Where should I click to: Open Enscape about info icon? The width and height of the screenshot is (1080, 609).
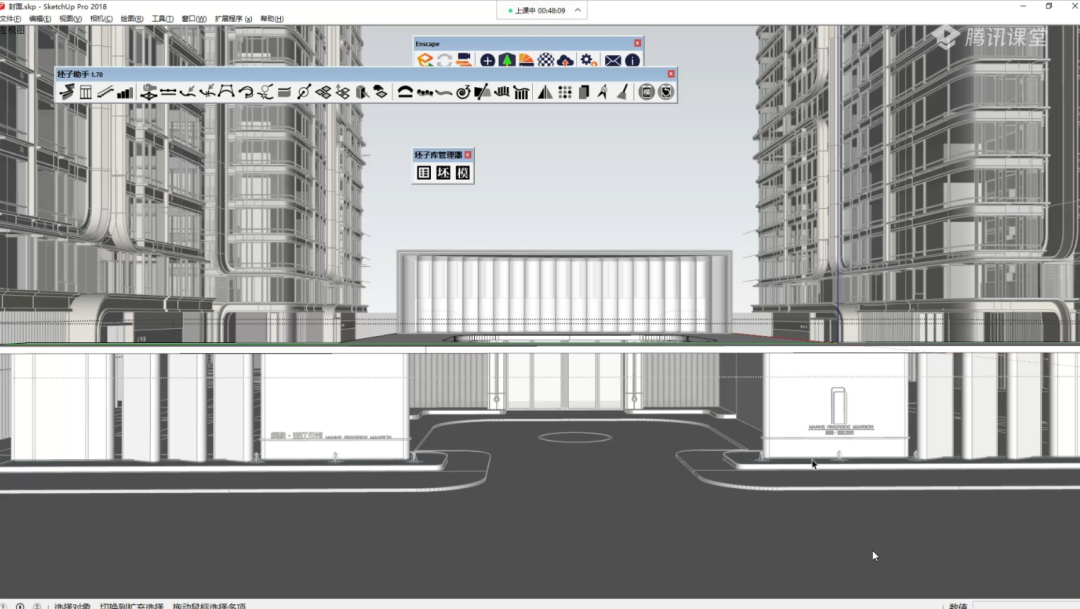632,60
